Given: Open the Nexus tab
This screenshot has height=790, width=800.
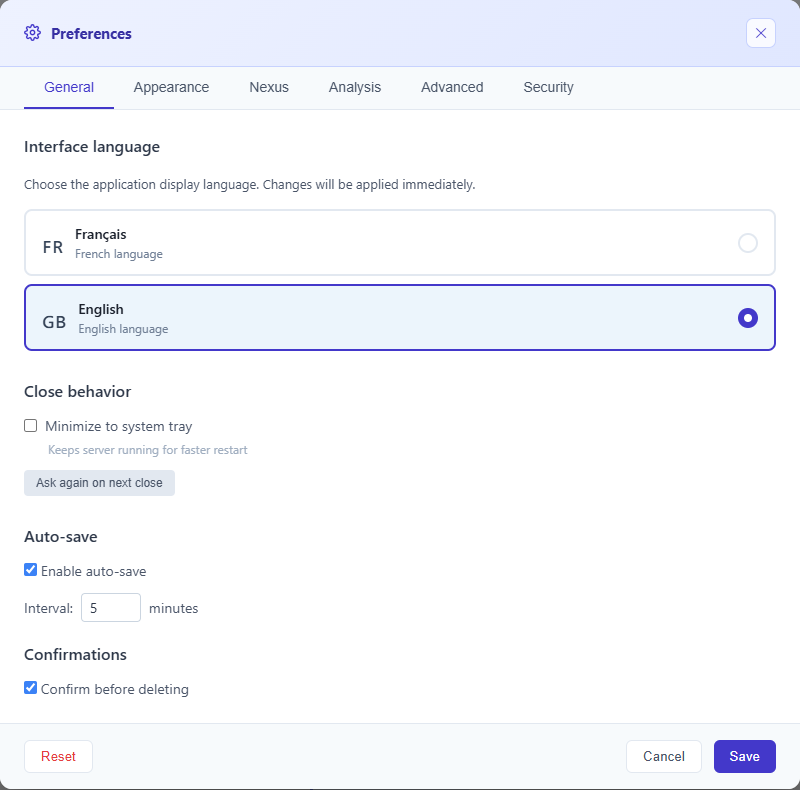Looking at the screenshot, I should coord(268,87).
